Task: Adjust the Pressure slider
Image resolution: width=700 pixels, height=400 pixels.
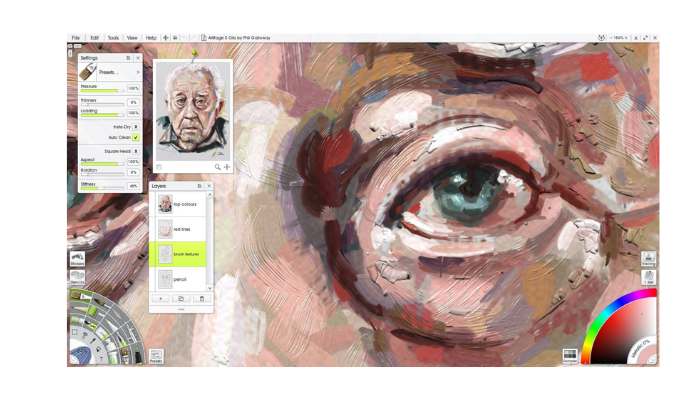Action: [x=102, y=91]
